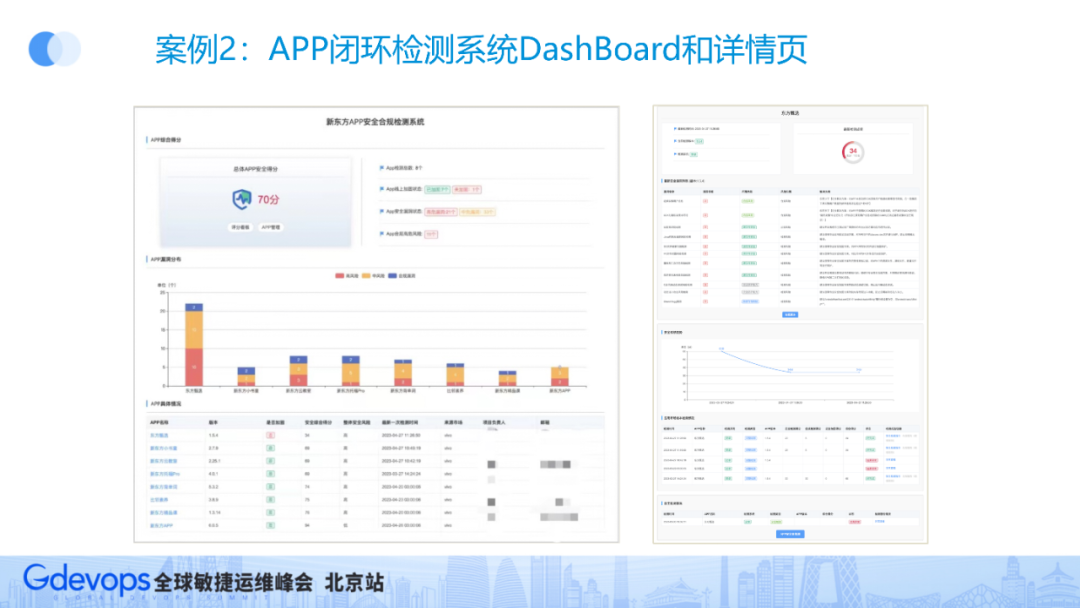Click the 新东方APP bar in the chart
Screen dimensions: 1080x608
click(559, 377)
